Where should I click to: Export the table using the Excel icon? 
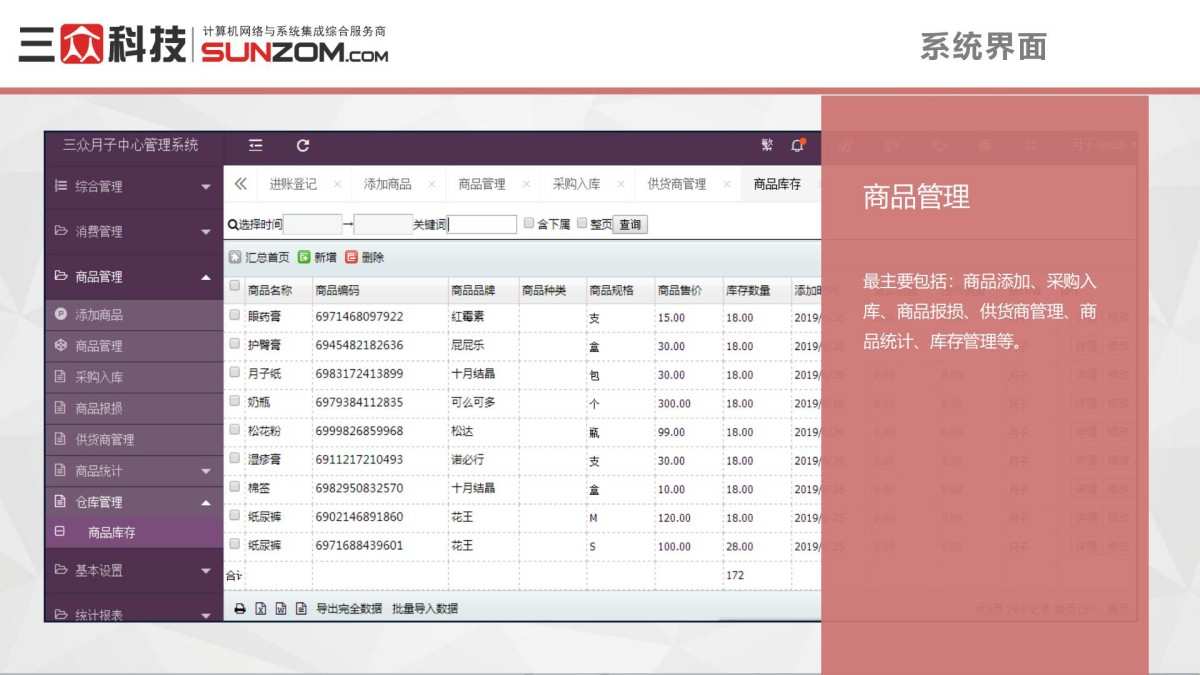[x=262, y=608]
